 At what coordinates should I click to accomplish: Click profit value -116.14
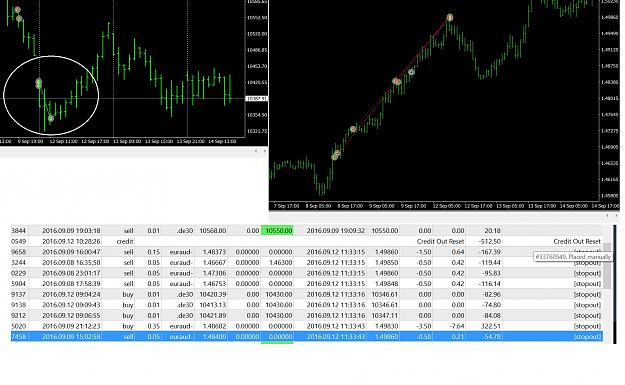[x=490, y=284]
